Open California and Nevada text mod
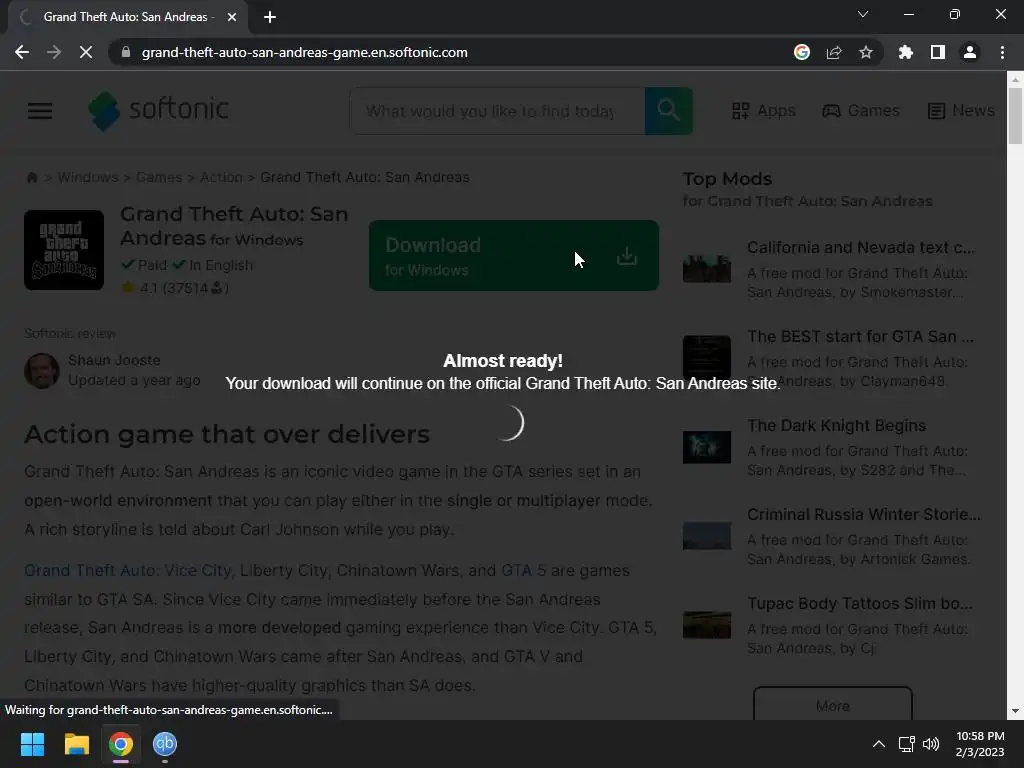Viewport: 1024px width, 768px height. point(861,248)
